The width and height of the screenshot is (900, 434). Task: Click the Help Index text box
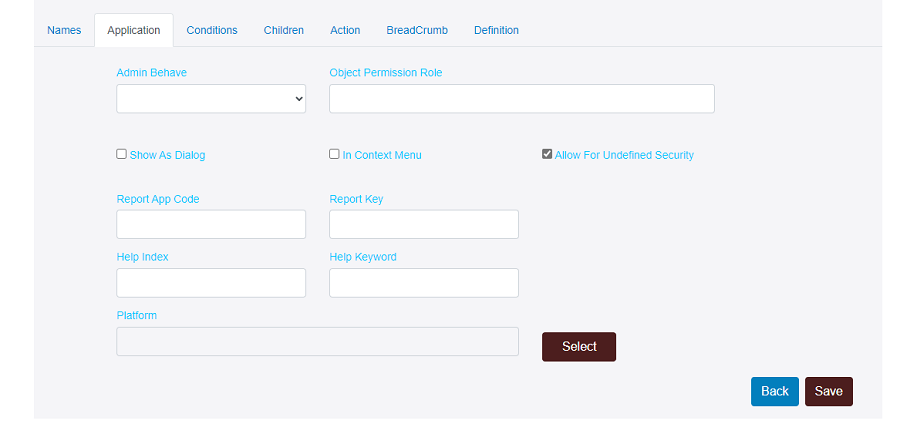point(211,283)
